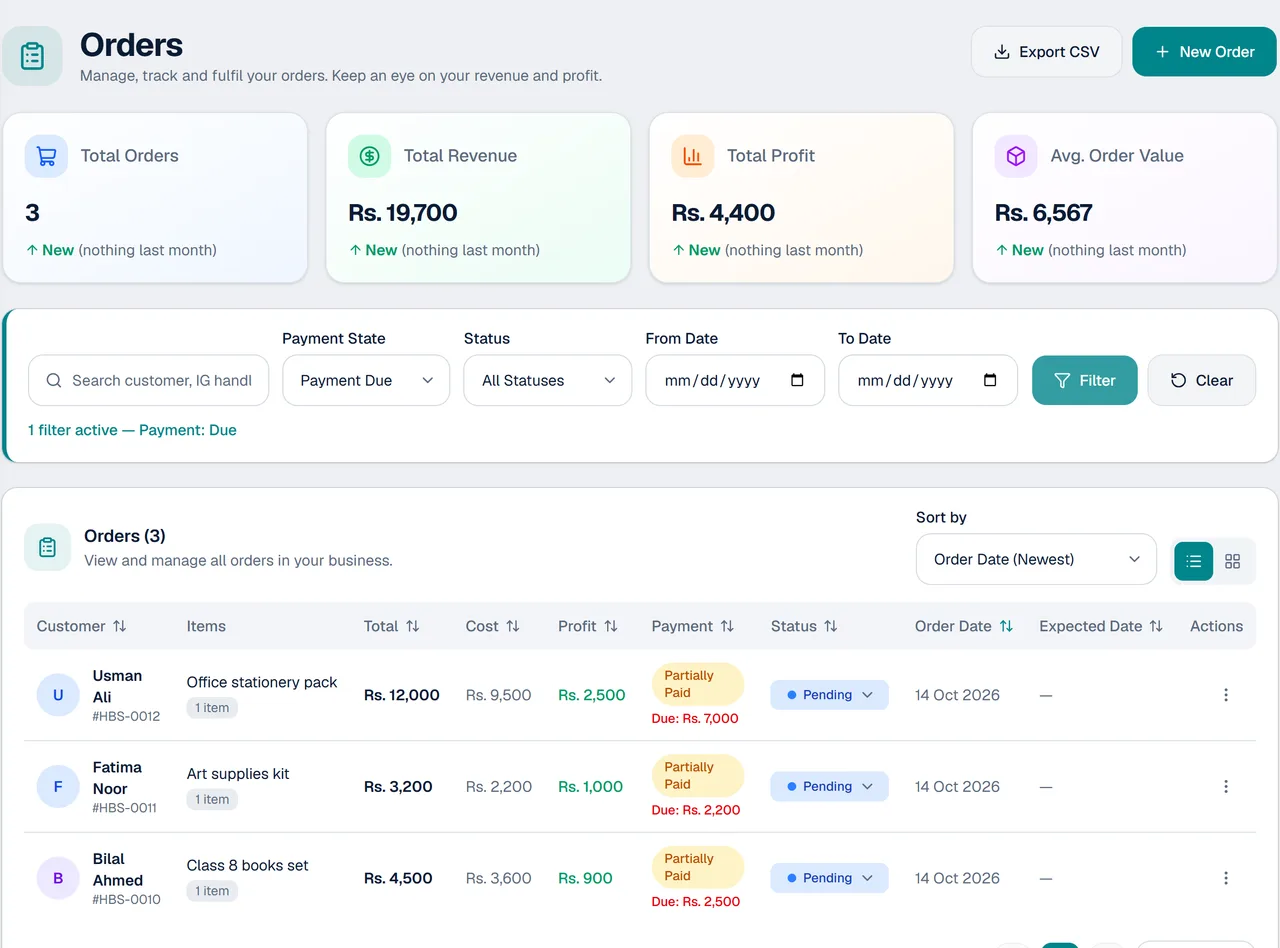Change Pending status for Fatima Noor's order
Screen dimensions: 1280x948
829,787
